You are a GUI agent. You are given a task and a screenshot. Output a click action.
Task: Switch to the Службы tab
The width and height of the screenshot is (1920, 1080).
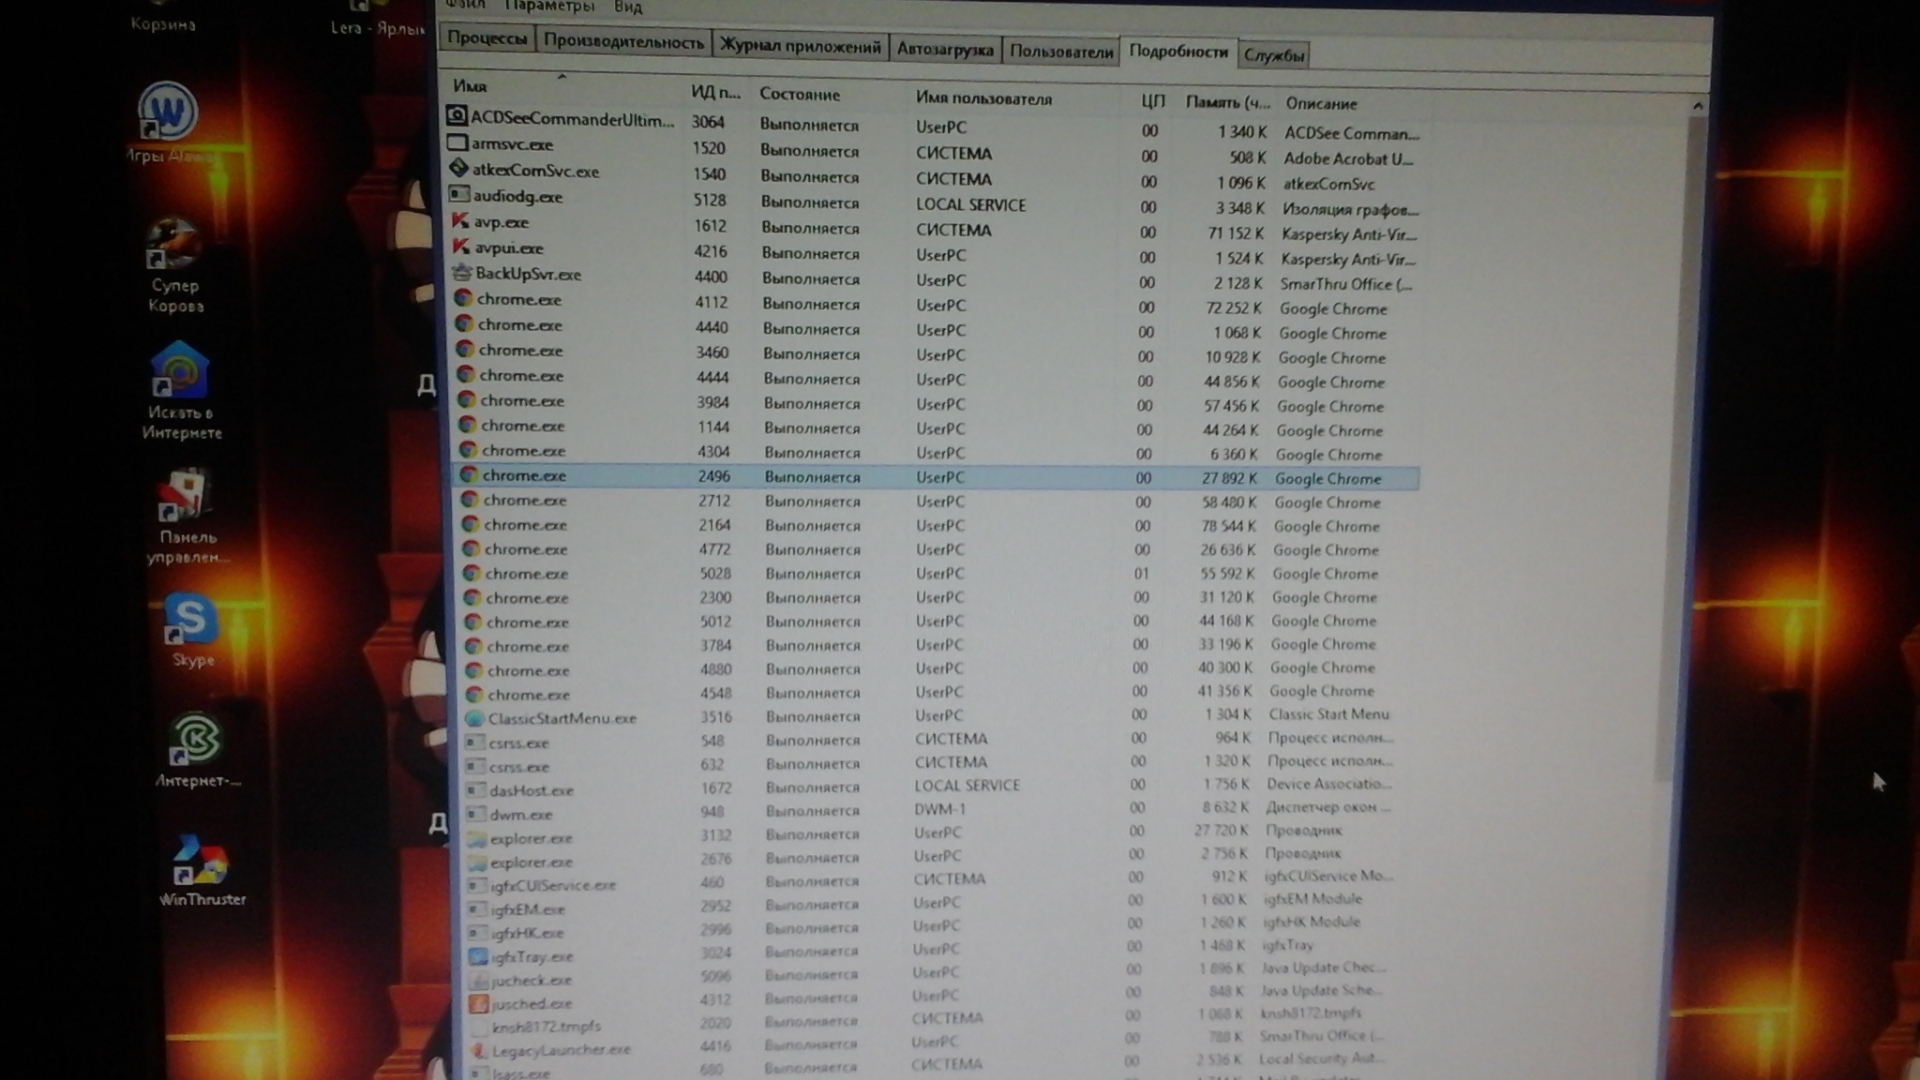point(1273,55)
